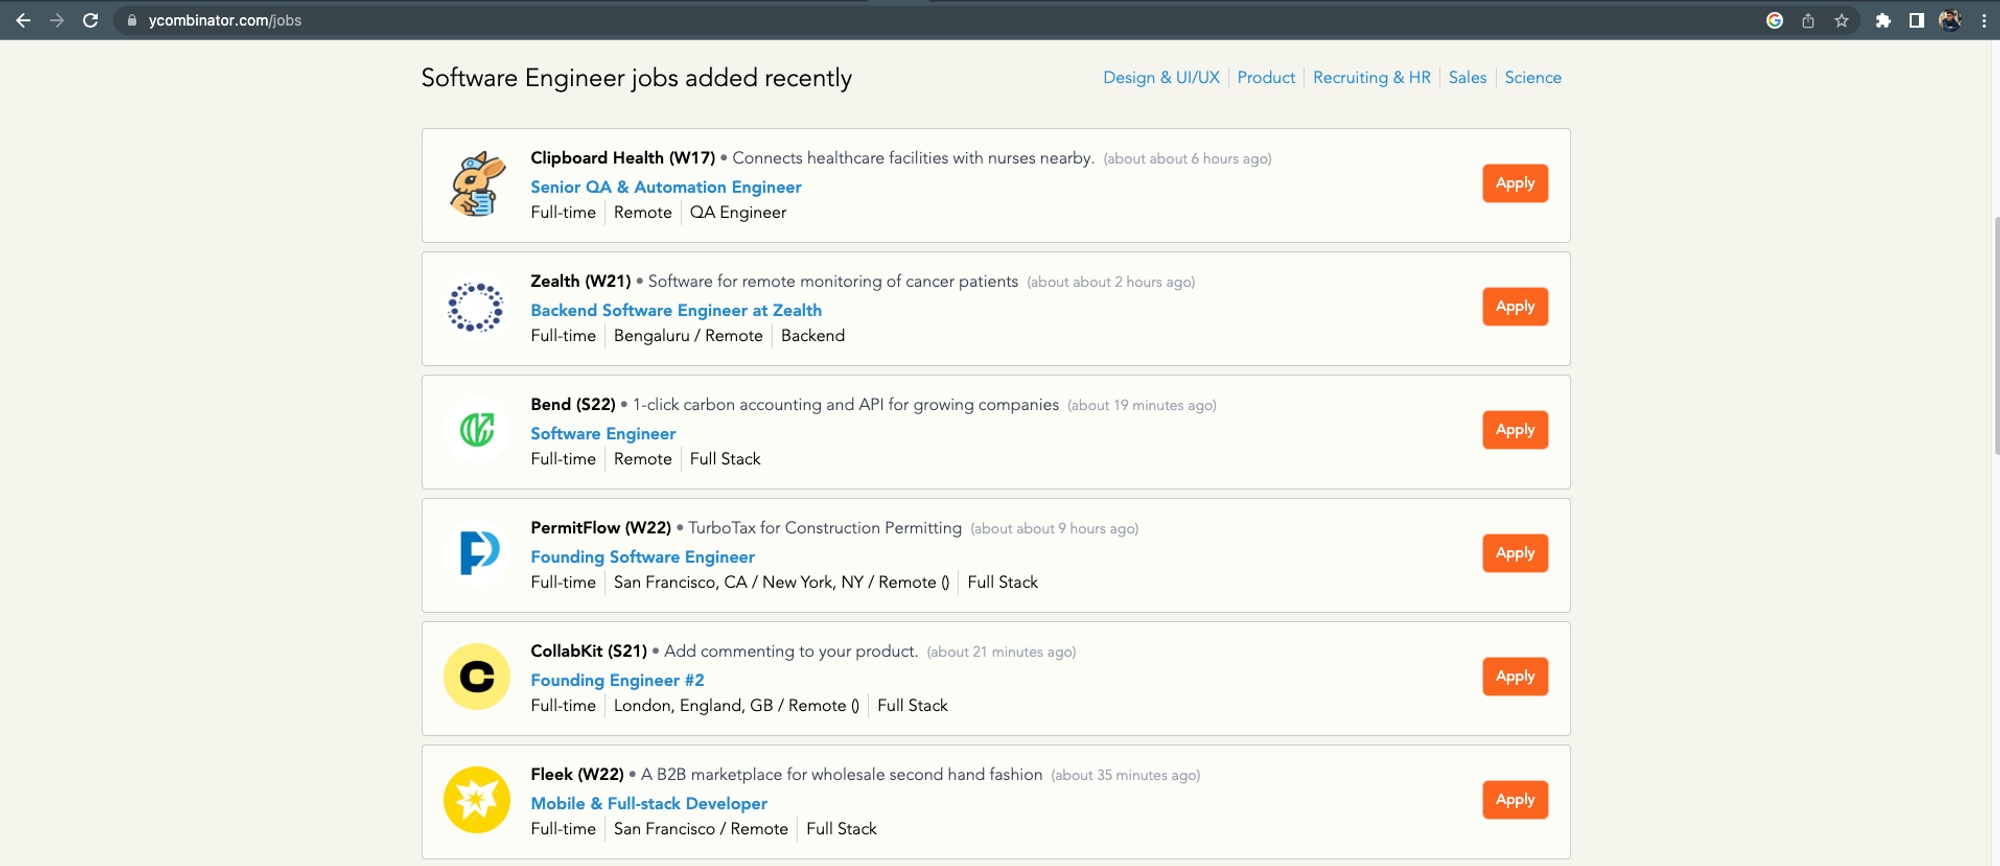Click the page vertical scrollbar

pos(1995,336)
